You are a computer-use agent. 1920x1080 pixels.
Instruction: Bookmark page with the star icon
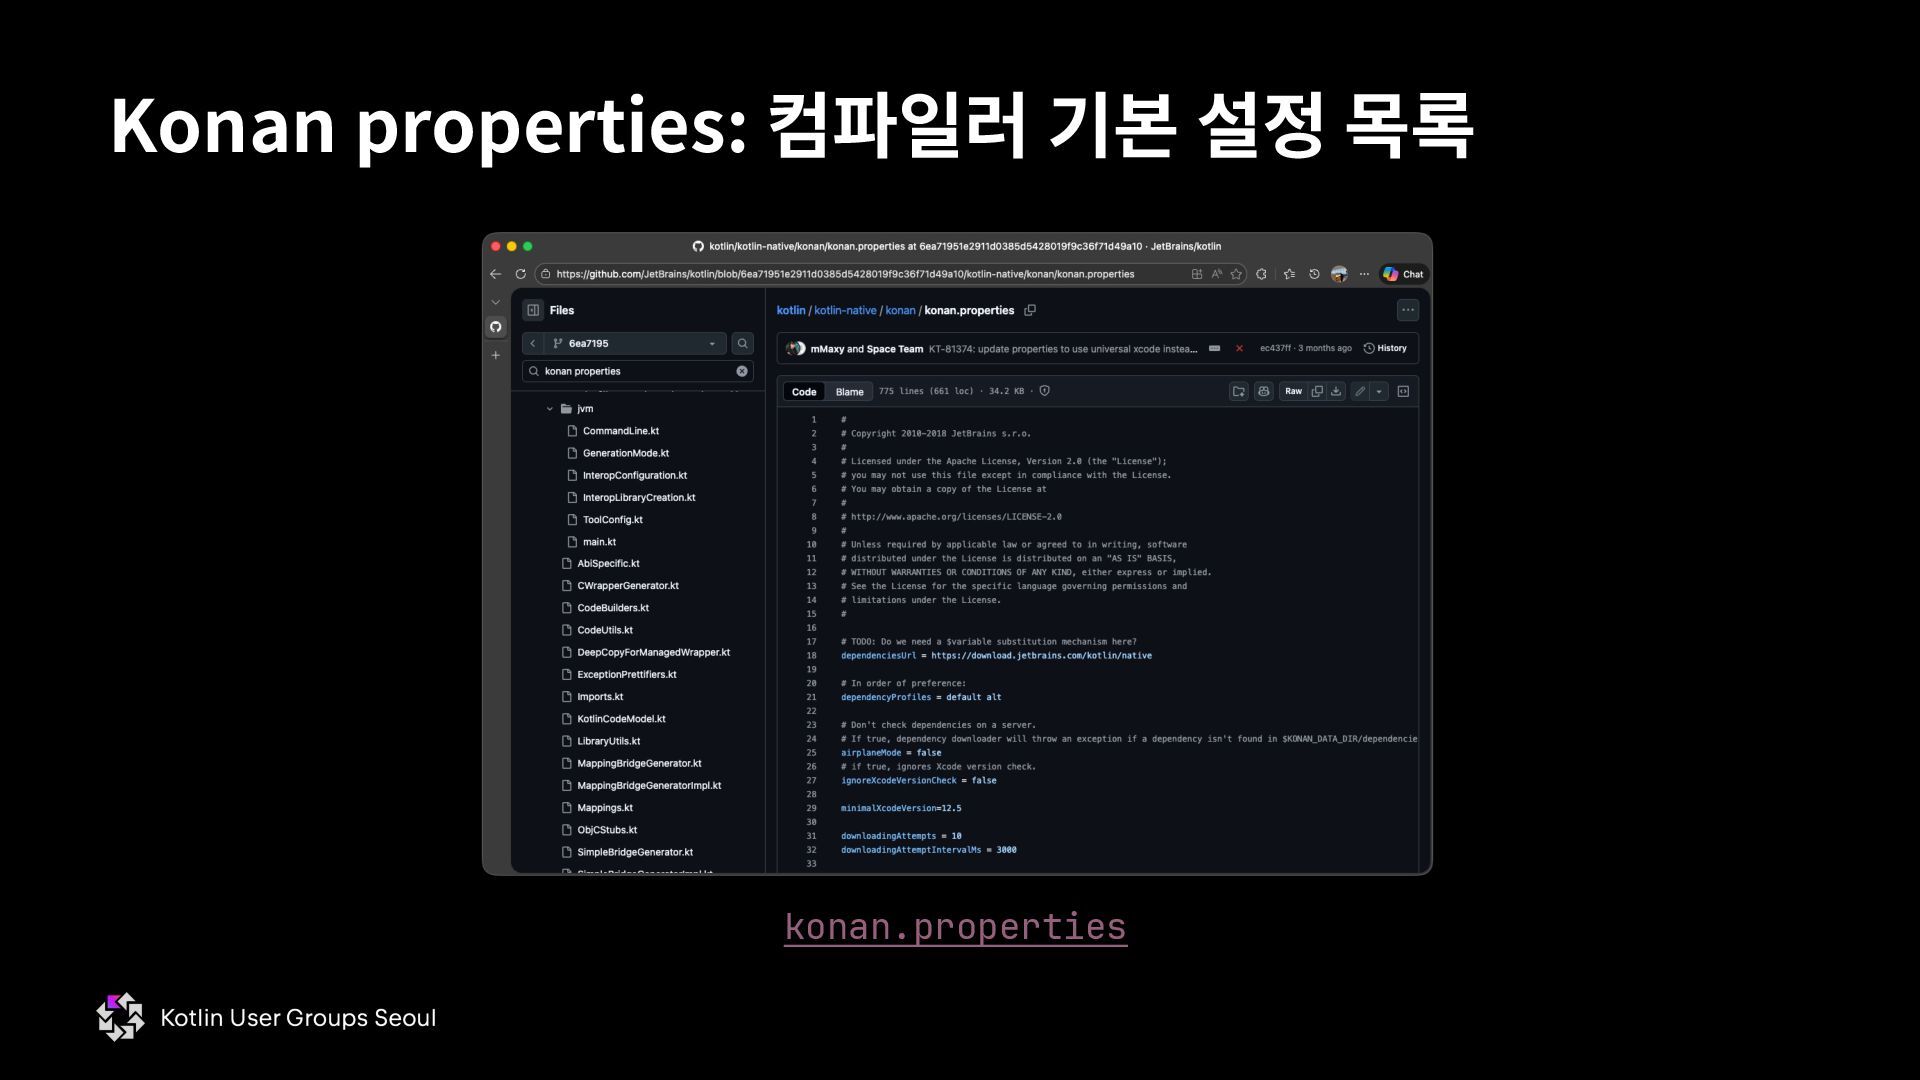[1237, 274]
